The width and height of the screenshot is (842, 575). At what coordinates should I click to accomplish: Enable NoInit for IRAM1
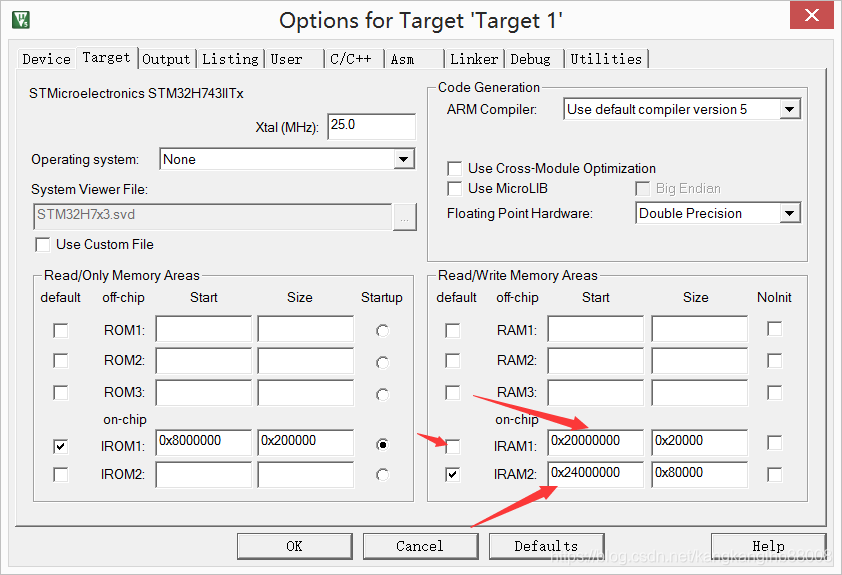pyautogui.click(x=774, y=443)
